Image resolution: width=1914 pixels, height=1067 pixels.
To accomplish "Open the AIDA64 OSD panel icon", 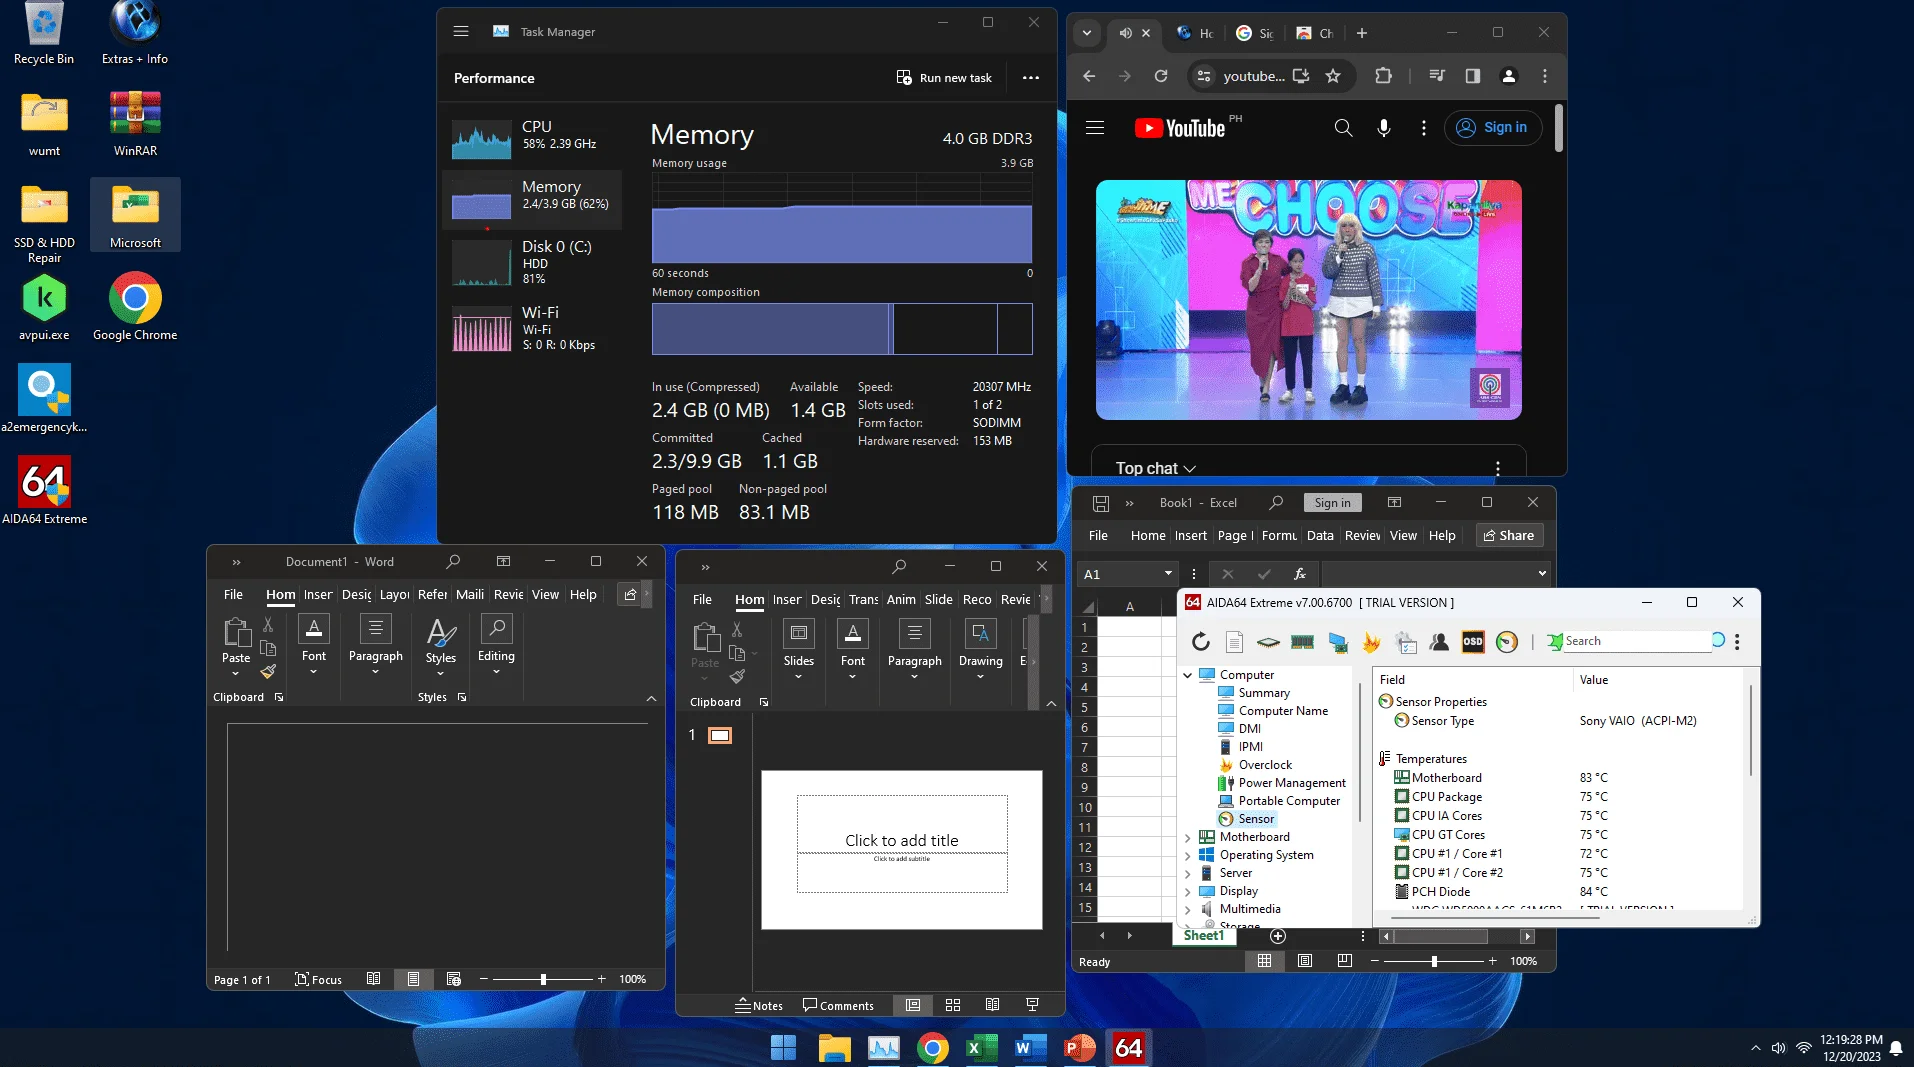I will click(1473, 642).
